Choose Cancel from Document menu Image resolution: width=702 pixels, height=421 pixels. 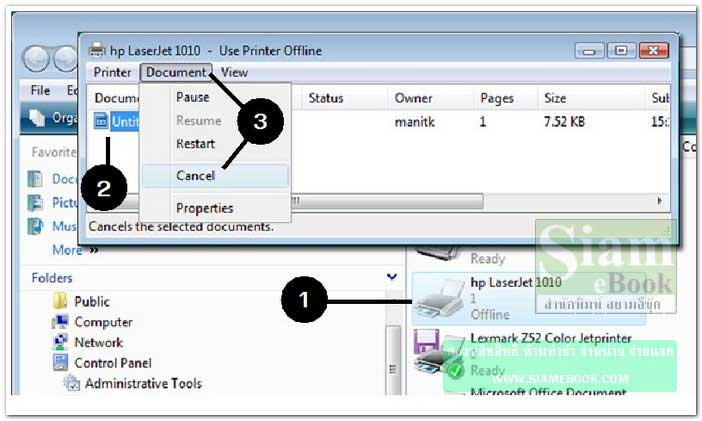coord(216,176)
